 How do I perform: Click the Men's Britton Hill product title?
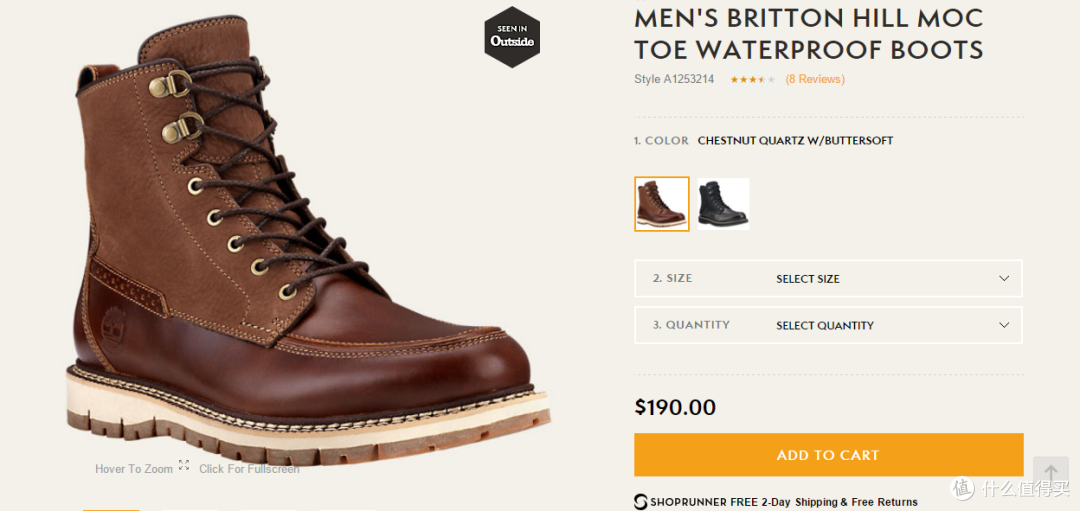(x=809, y=34)
